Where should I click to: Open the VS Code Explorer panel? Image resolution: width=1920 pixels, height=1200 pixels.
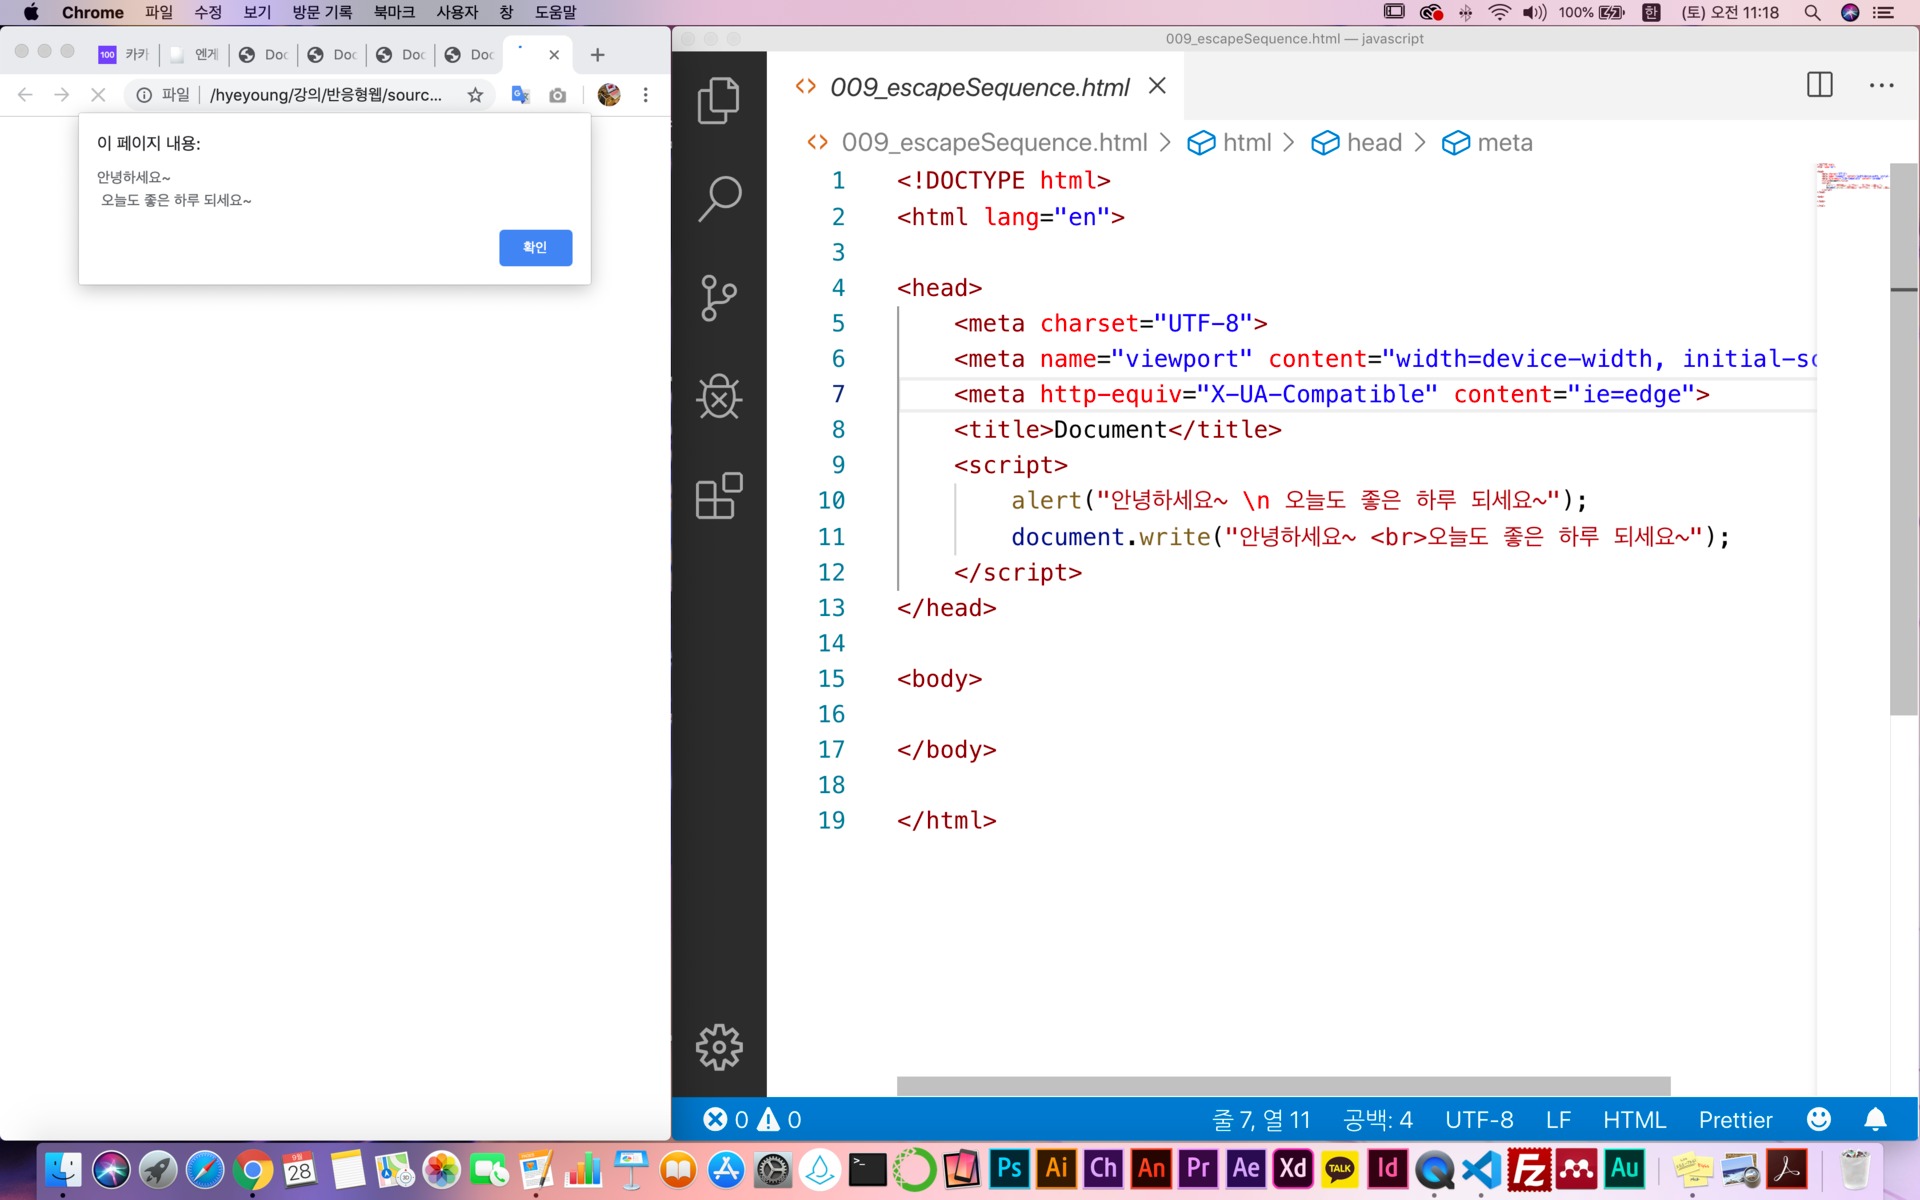[718, 100]
